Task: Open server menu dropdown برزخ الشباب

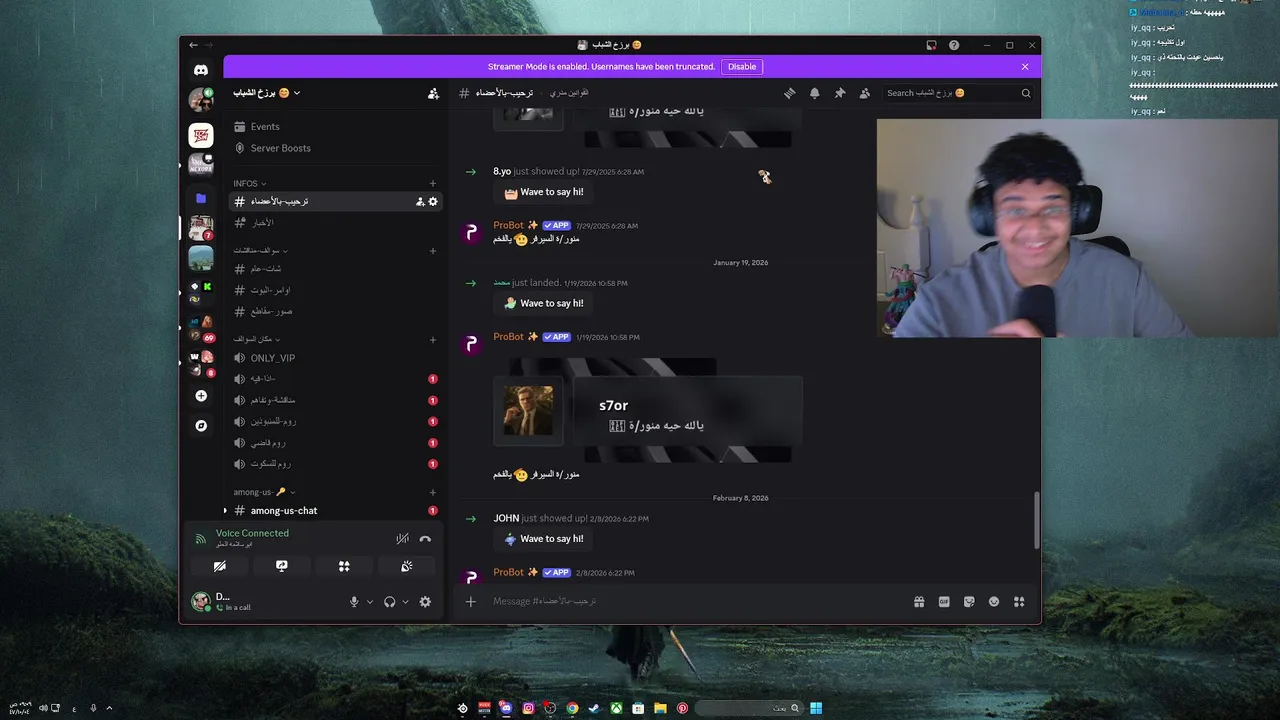Action: (x=267, y=93)
